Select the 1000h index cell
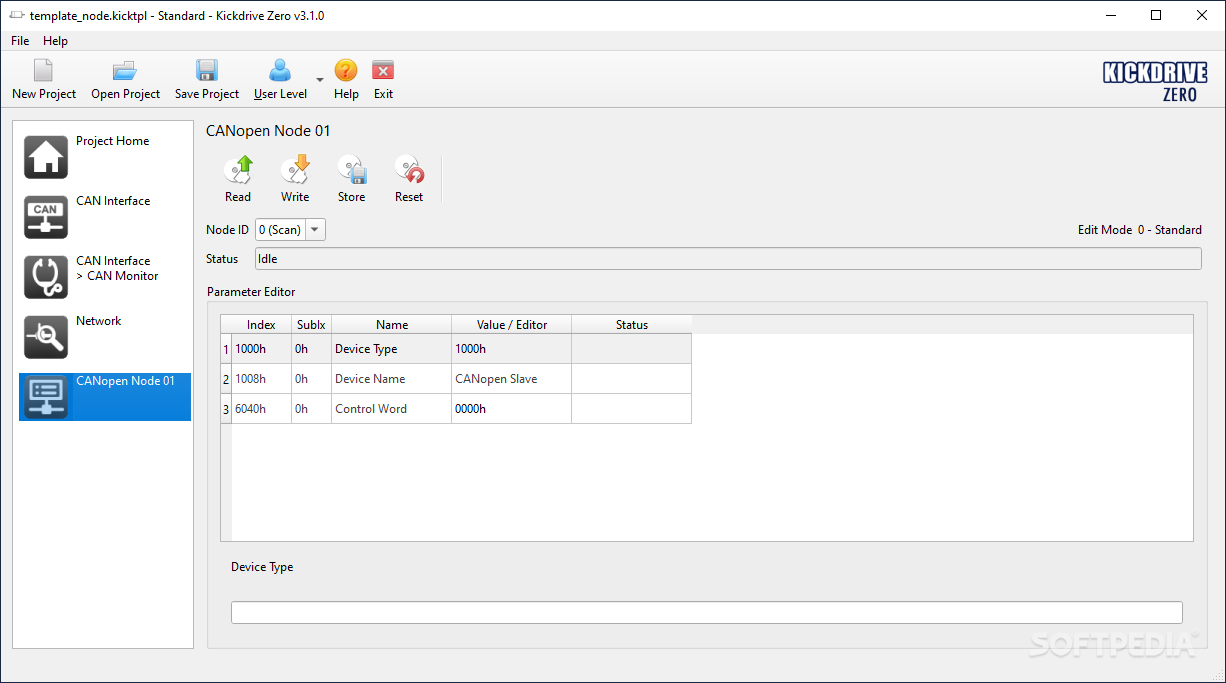 tap(261, 349)
